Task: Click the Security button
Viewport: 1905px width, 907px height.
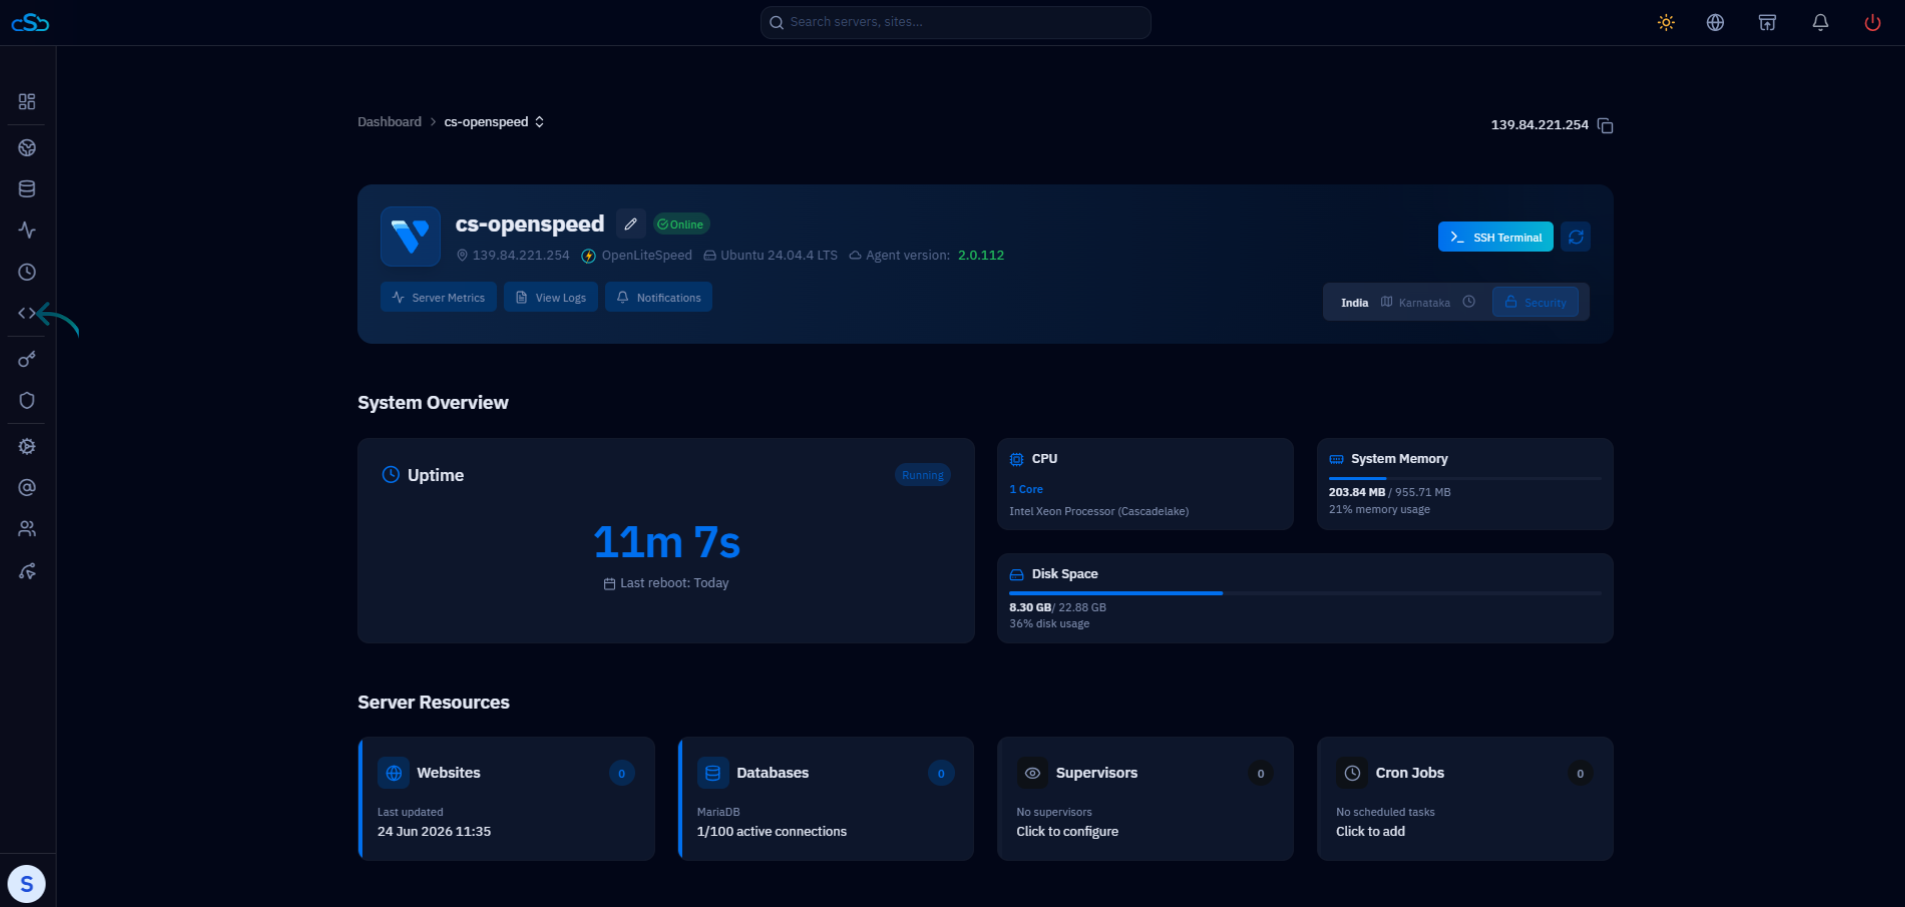Action: pyautogui.click(x=1535, y=302)
